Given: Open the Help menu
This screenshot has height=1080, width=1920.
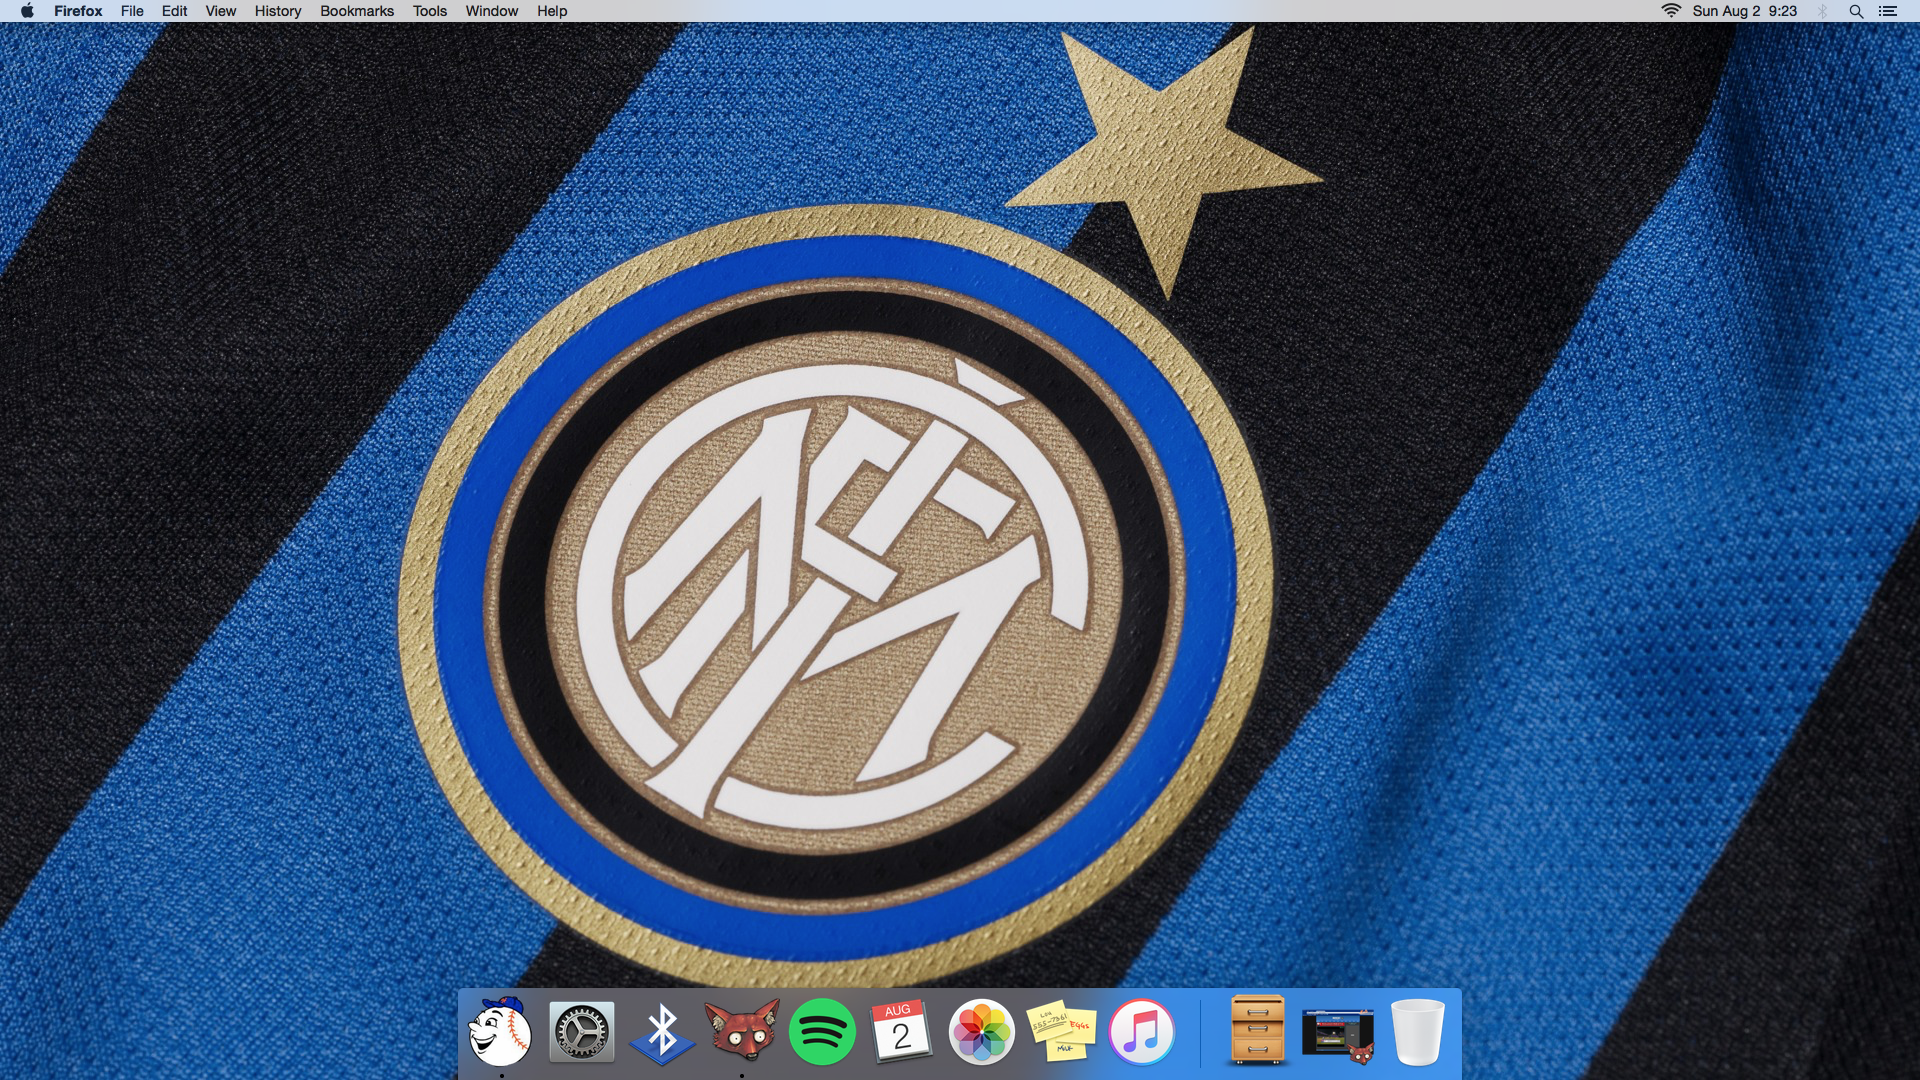Looking at the screenshot, I should point(552,11).
